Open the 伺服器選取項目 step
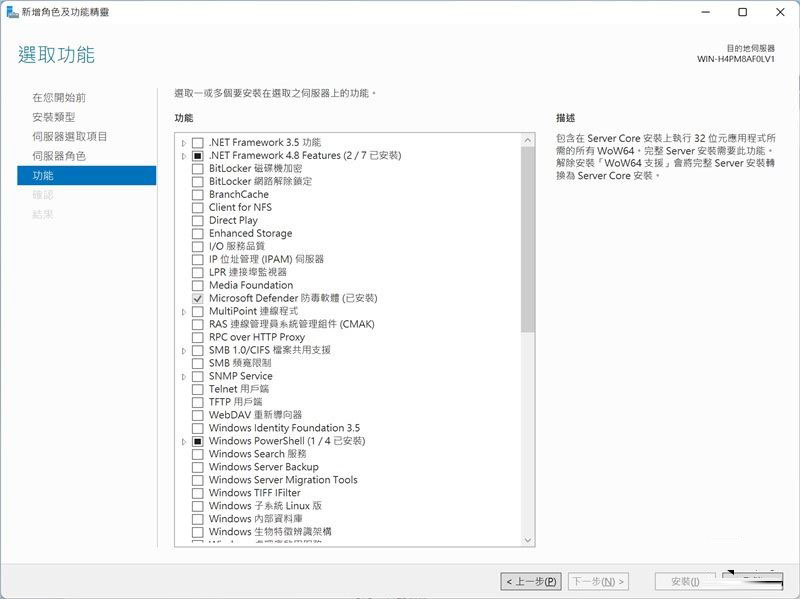Image resolution: width=800 pixels, height=599 pixels. point(69,137)
